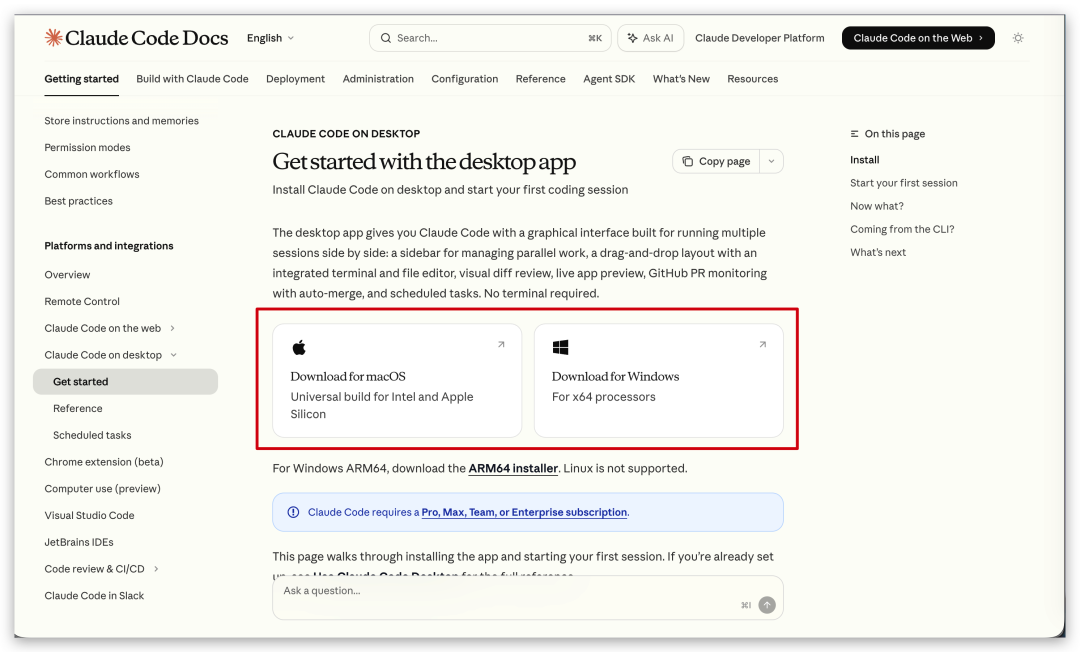This screenshot has width=1080, height=652.
Task: Click the external arrow on macOS card
Action: (x=501, y=345)
